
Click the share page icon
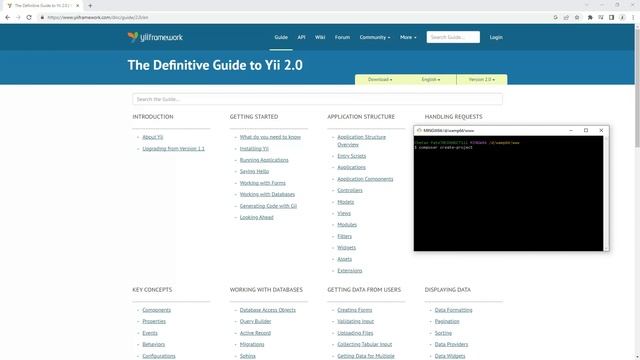(566, 18)
